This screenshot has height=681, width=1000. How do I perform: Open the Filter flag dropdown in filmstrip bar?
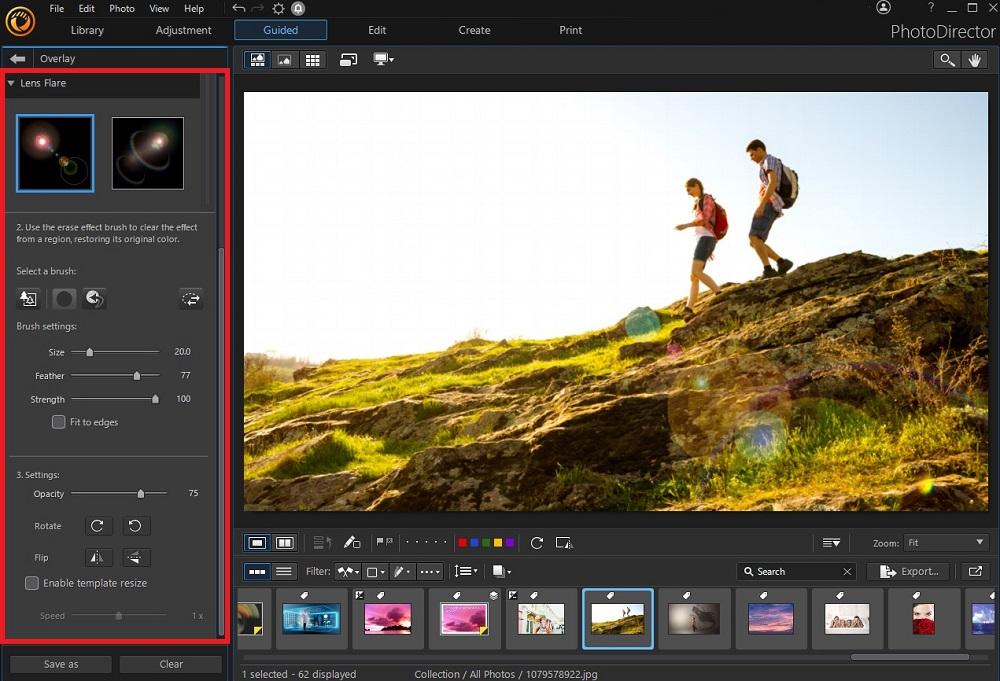(x=347, y=571)
